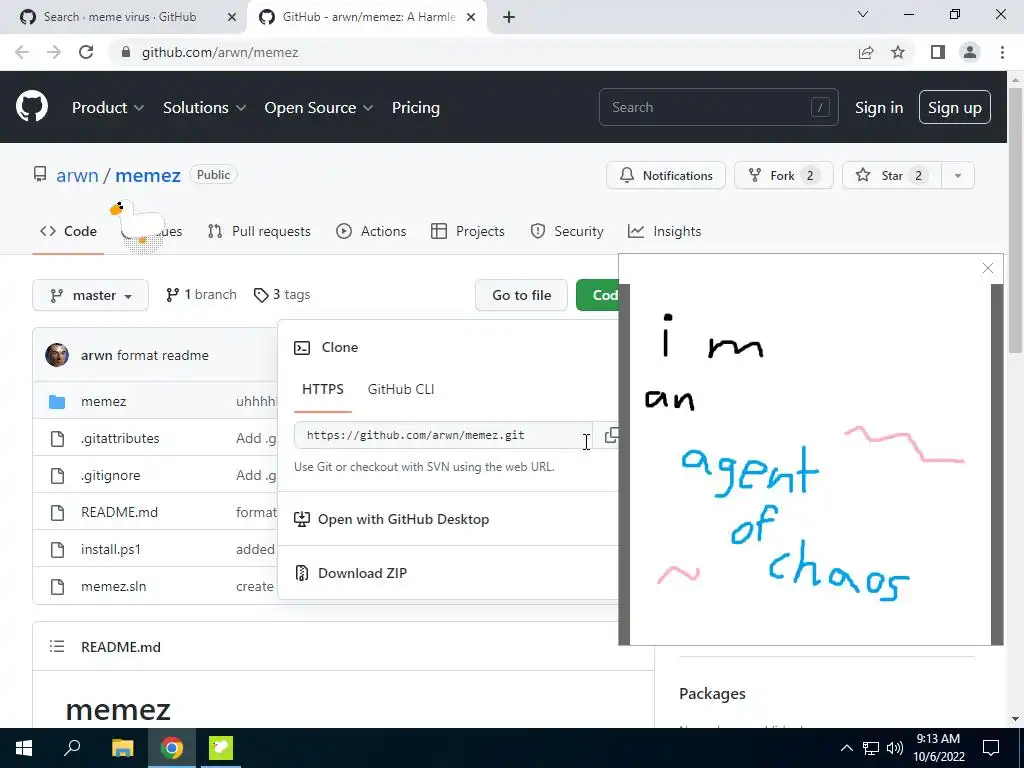Click the network icon in system tray

click(871, 748)
